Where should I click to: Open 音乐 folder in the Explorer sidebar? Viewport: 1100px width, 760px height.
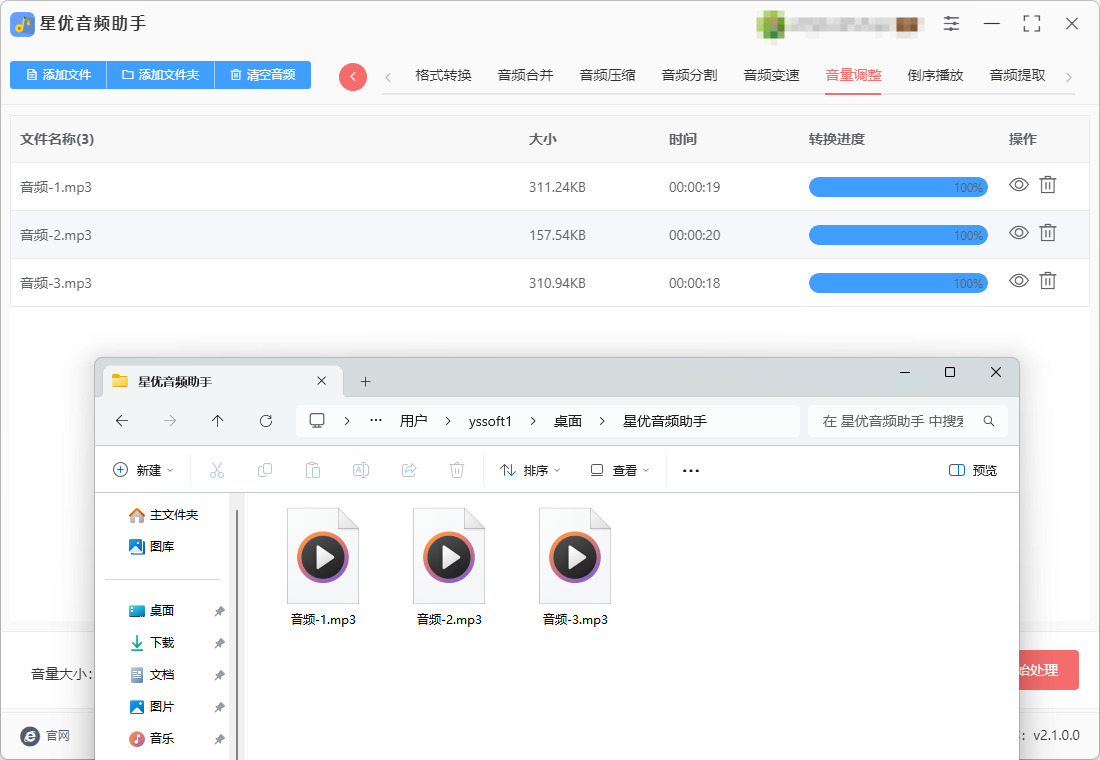click(x=152, y=738)
